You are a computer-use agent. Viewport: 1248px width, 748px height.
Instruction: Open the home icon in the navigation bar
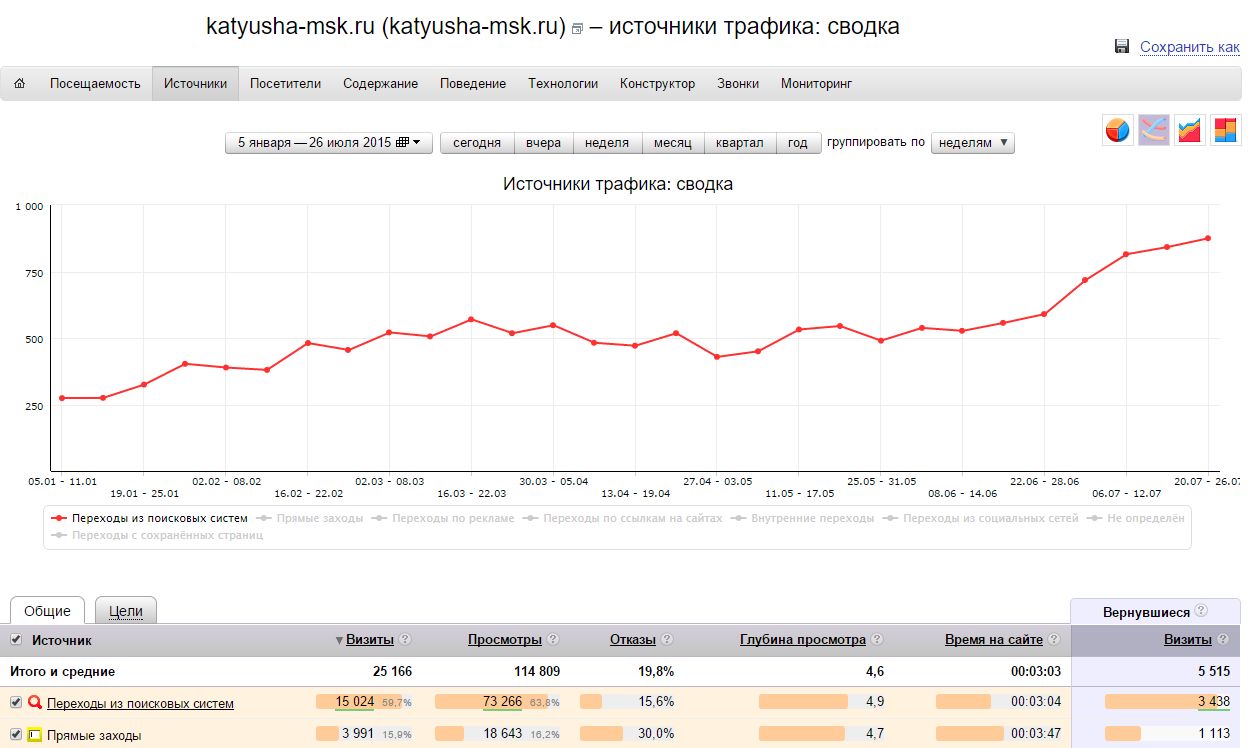point(17,83)
